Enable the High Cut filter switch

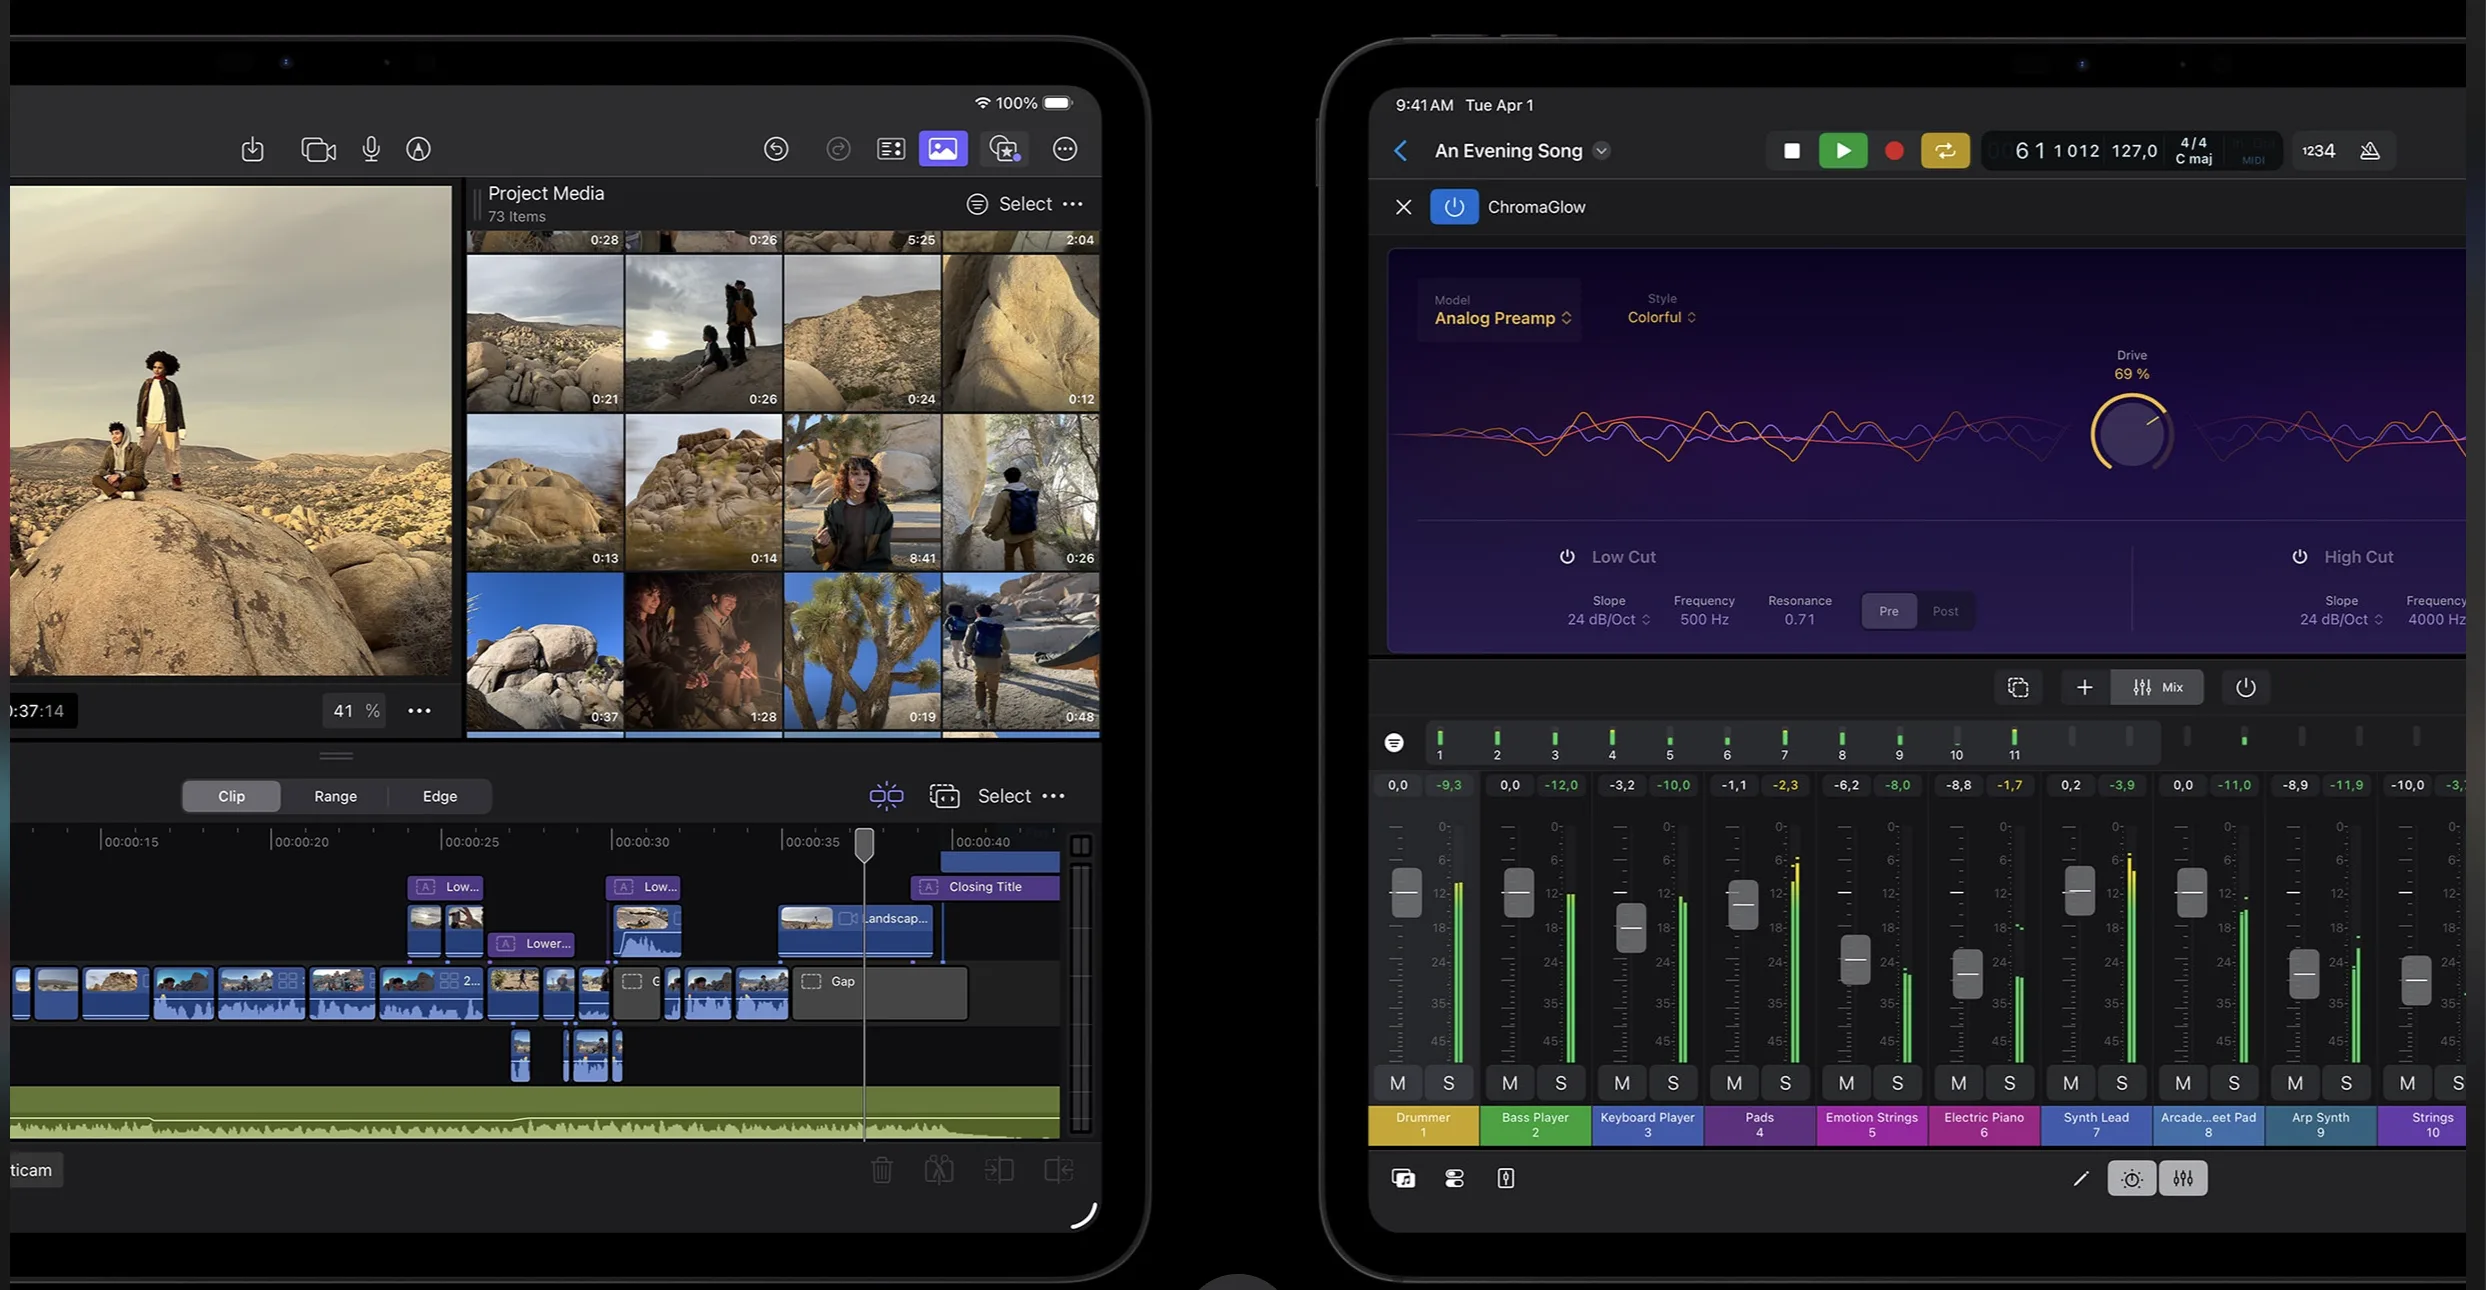click(2297, 556)
